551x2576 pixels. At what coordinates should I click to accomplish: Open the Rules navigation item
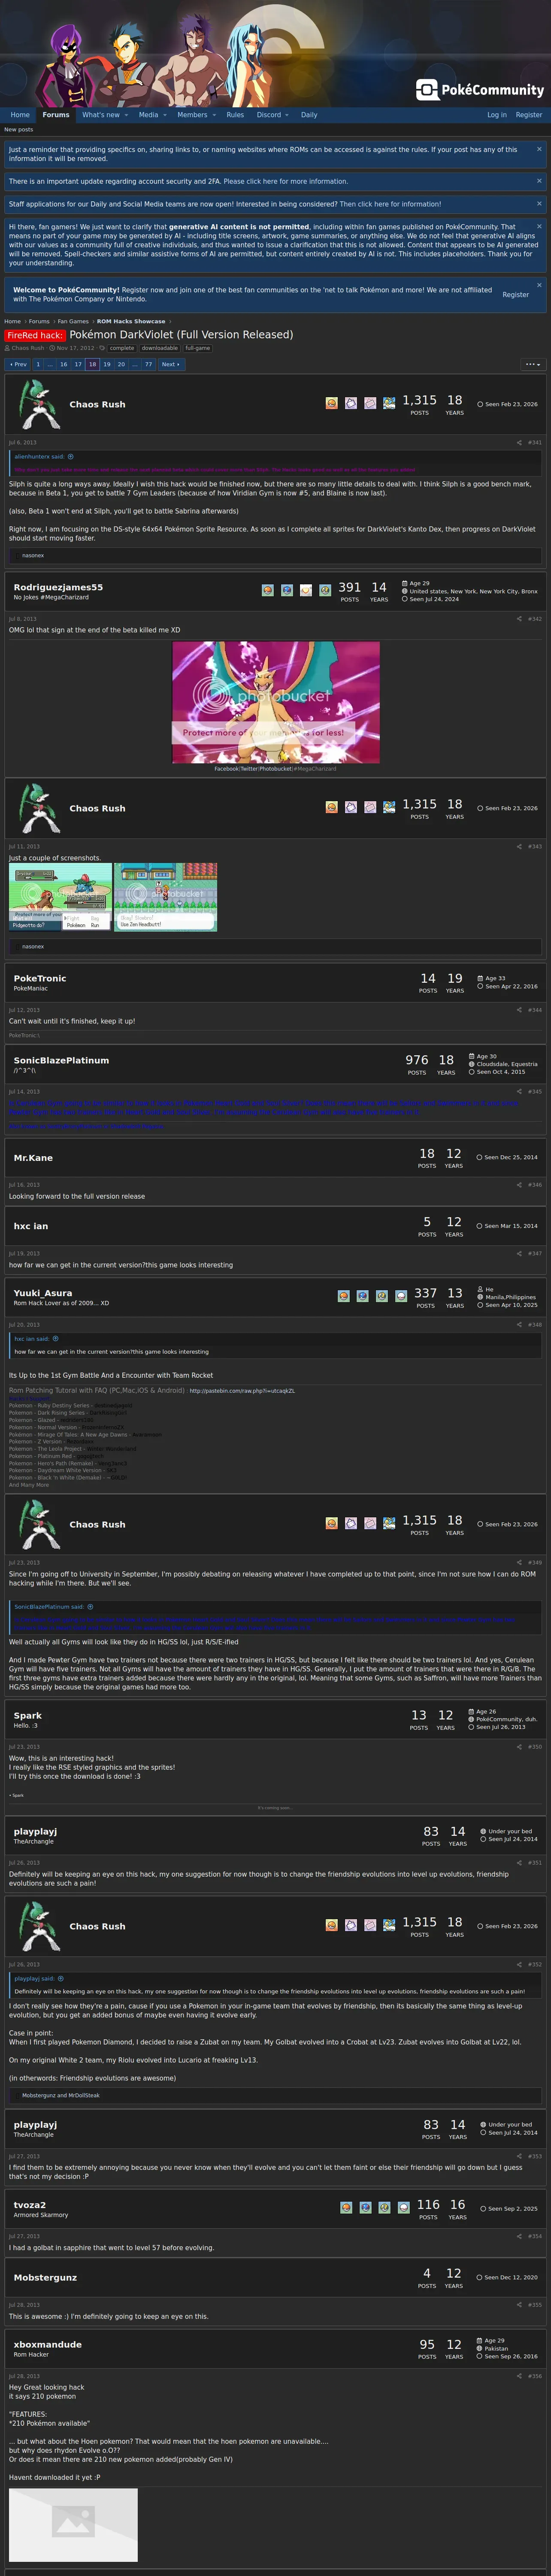[x=235, y=115]
